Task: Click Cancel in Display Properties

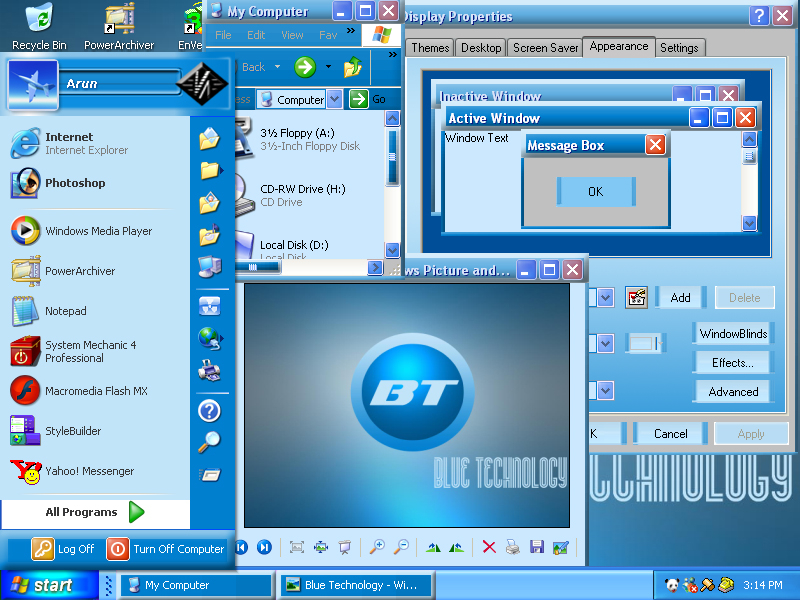Action: point(670,434)
